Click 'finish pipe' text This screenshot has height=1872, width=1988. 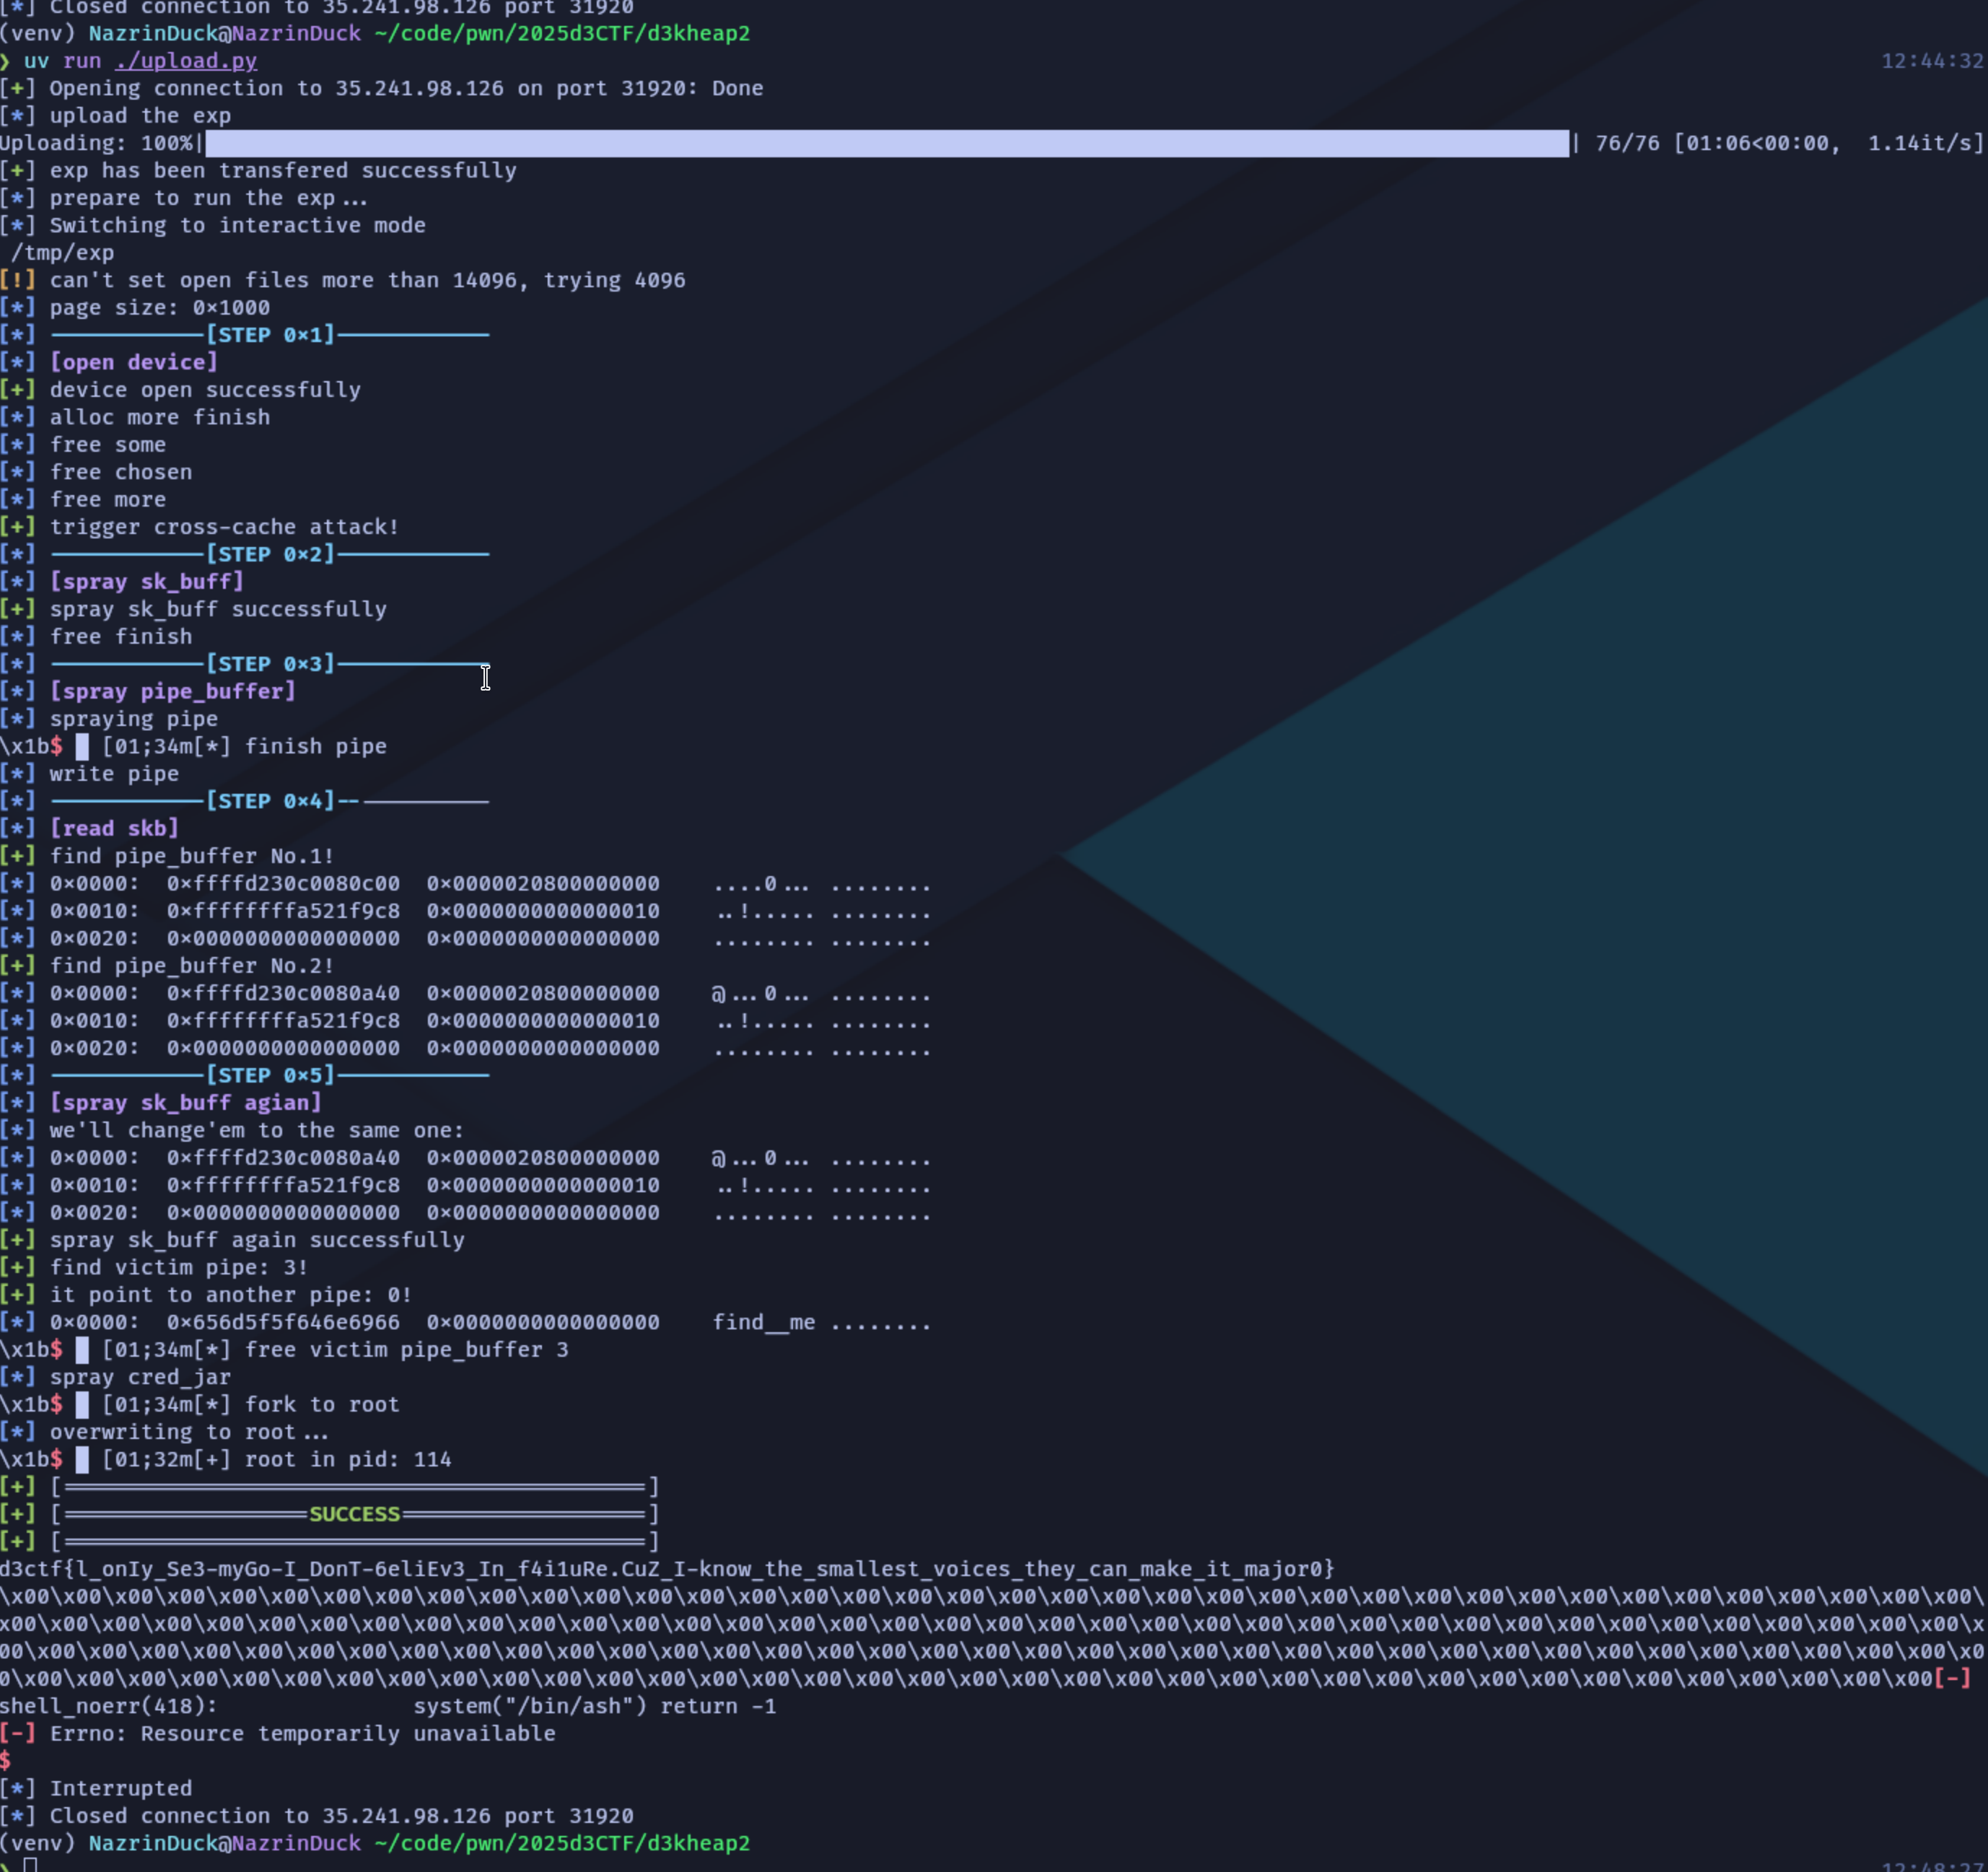point(316,746)
